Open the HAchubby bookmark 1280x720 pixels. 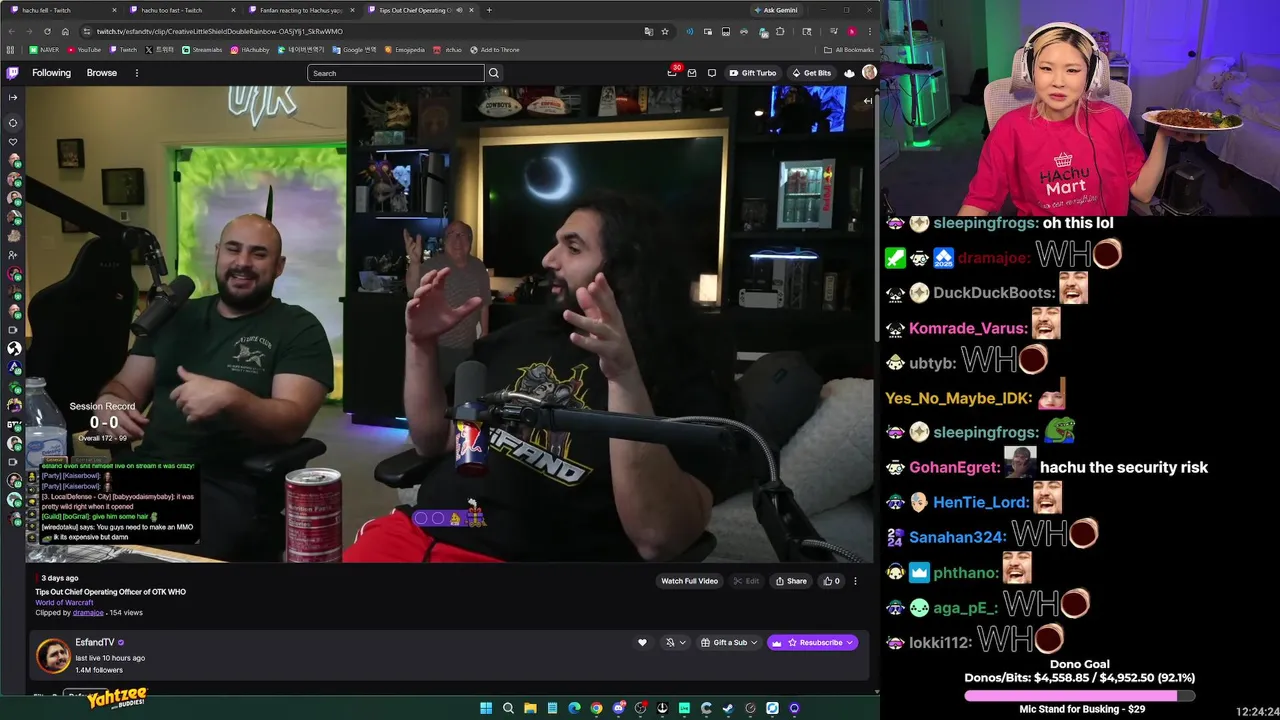click(249, 49)
